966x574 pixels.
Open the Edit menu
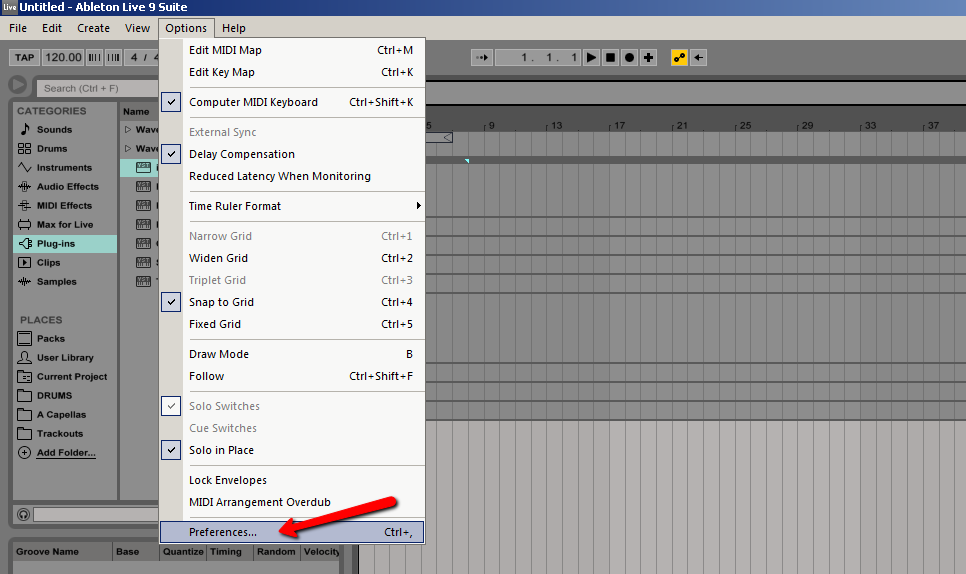(52, 28)
